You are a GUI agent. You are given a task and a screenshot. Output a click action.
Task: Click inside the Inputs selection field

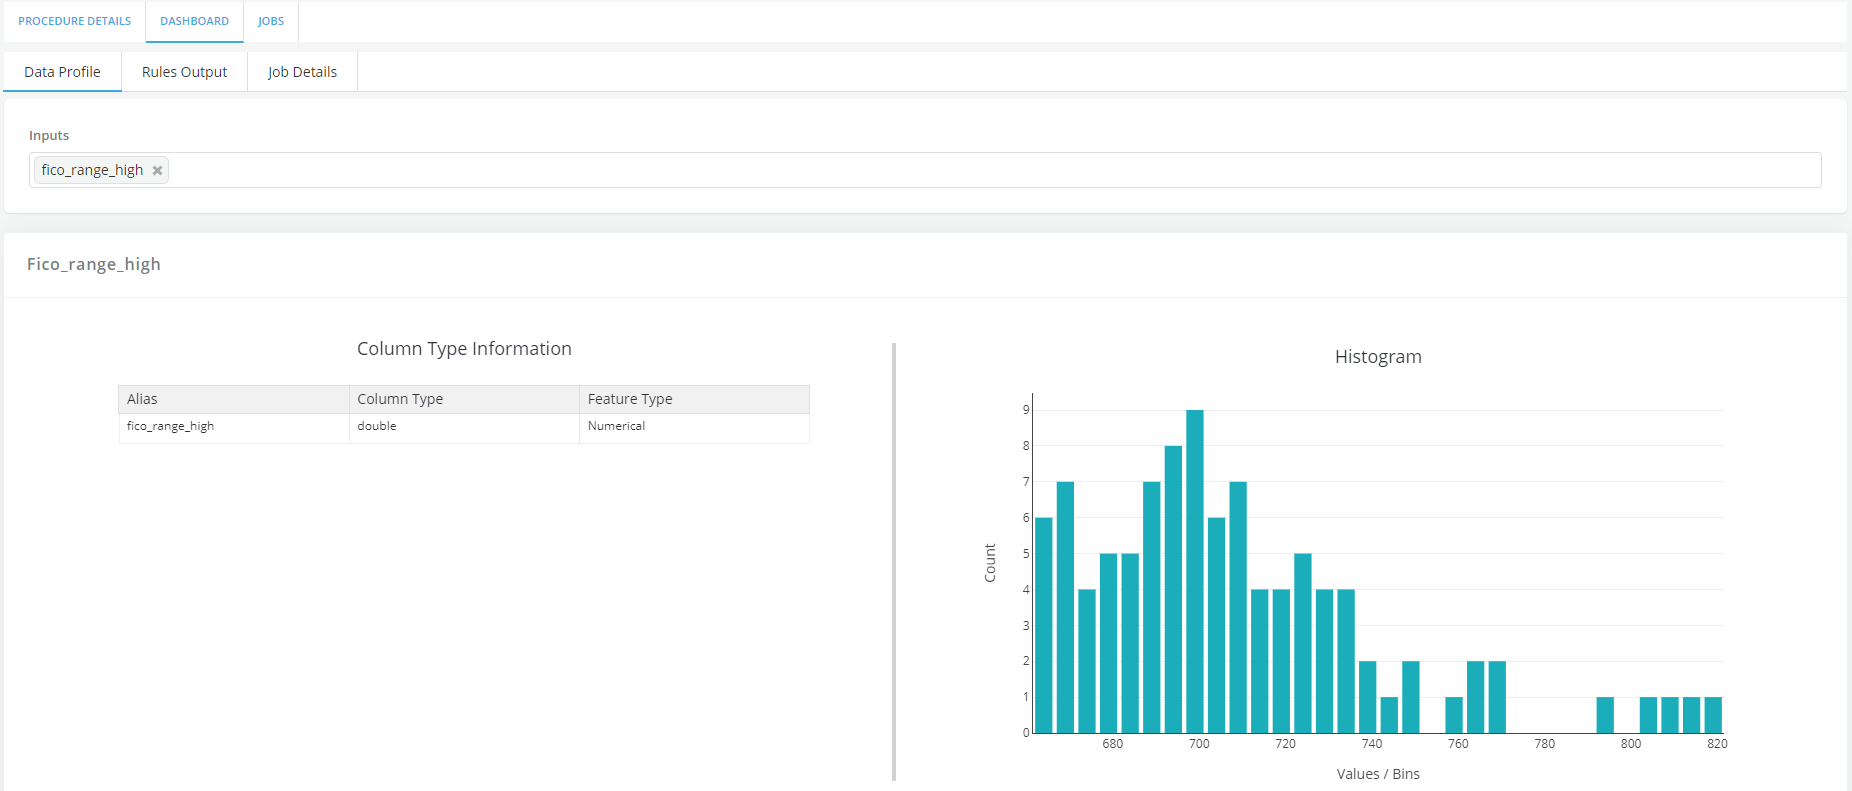pos(990,170)
